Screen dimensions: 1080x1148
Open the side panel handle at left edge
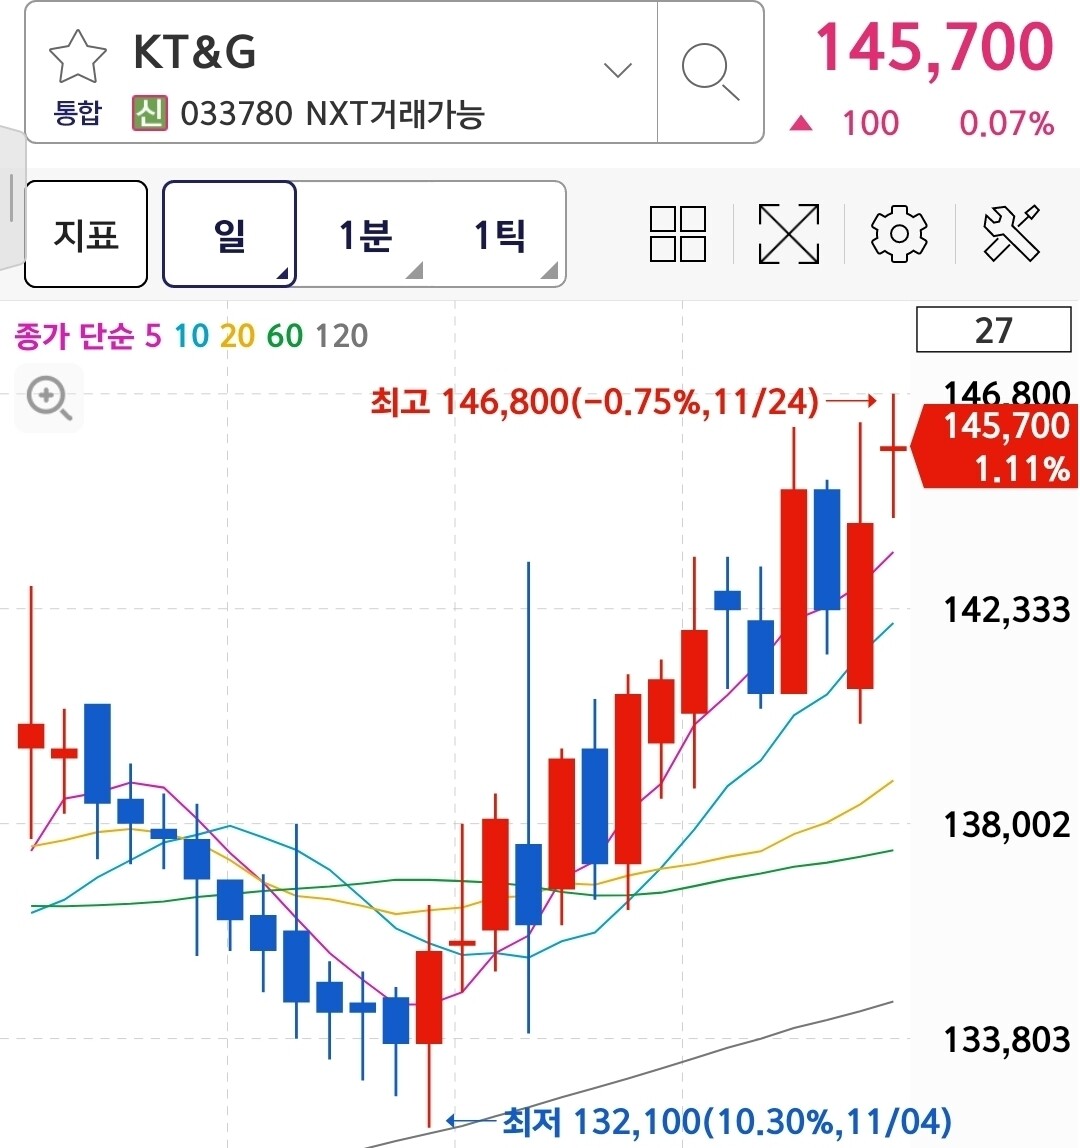[x=12, y=198]
